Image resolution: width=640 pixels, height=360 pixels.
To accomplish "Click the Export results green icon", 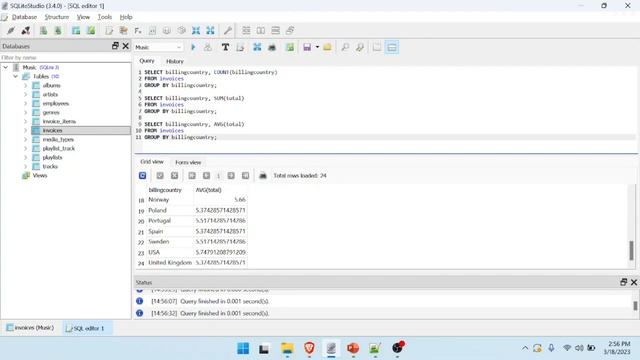I will point(290,47).
